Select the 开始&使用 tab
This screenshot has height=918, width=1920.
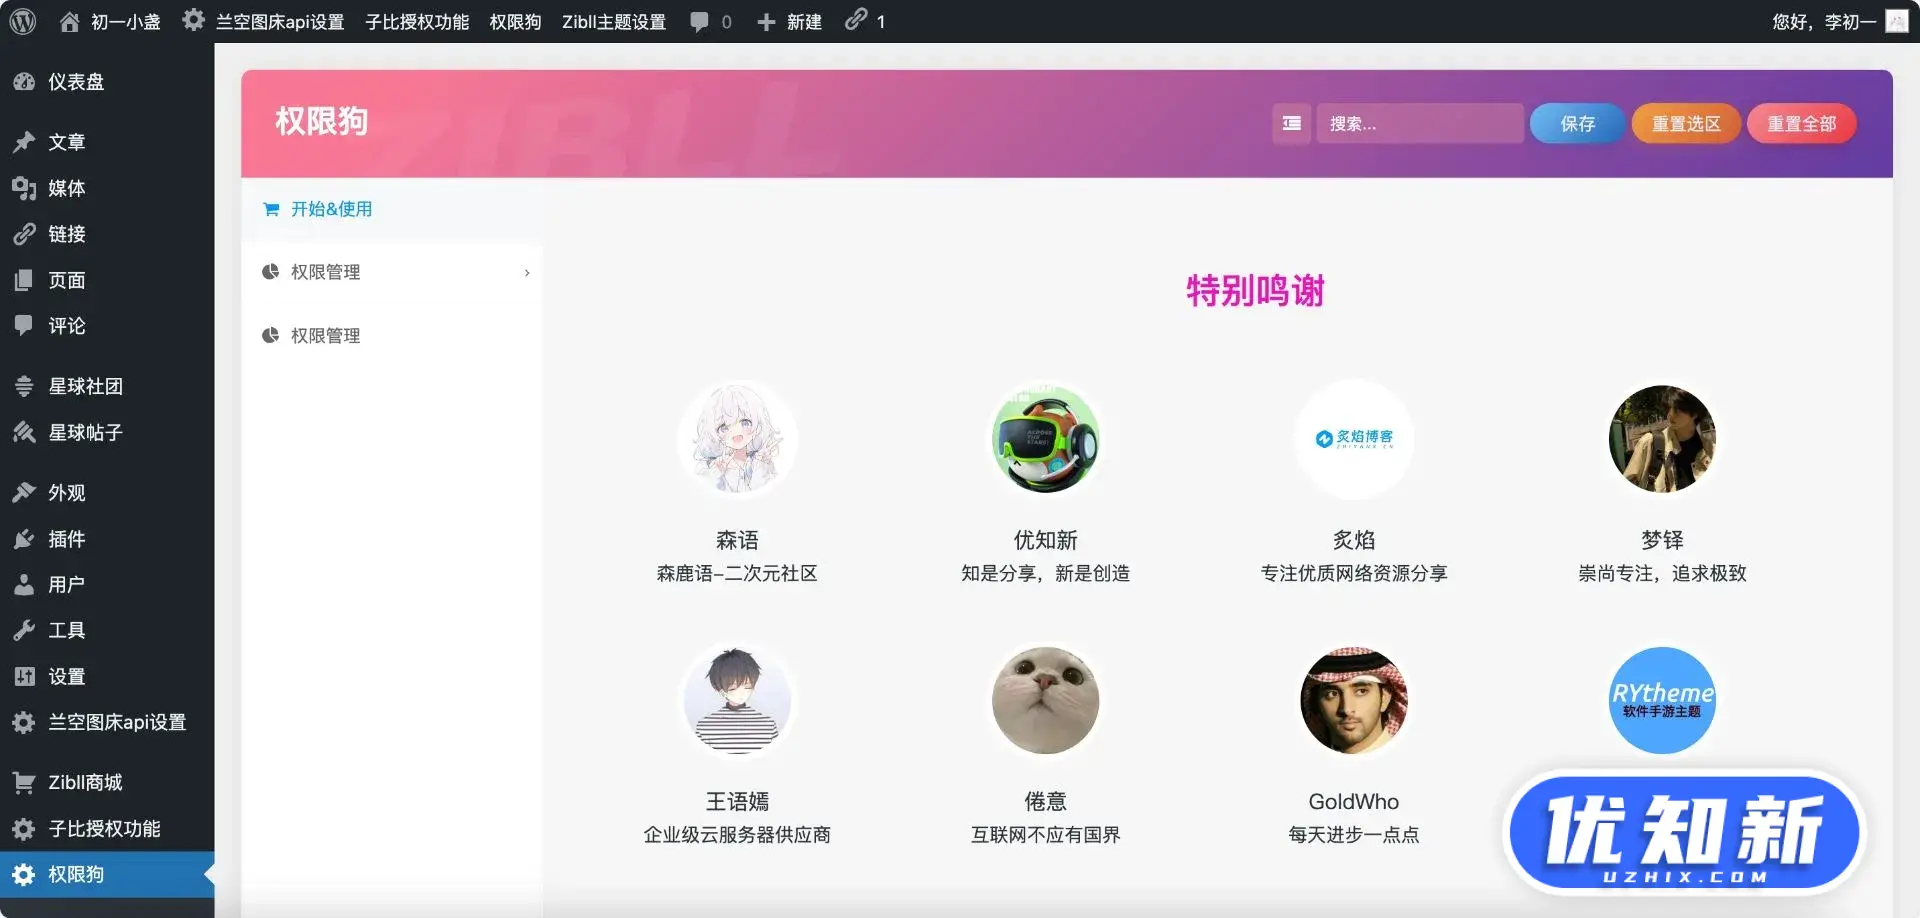392,209
